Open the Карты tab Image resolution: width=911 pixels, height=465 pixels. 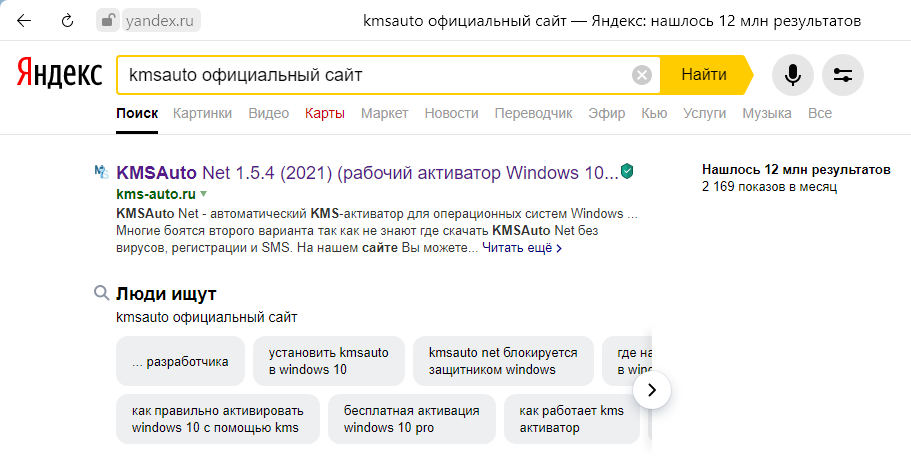click(325, 113)
